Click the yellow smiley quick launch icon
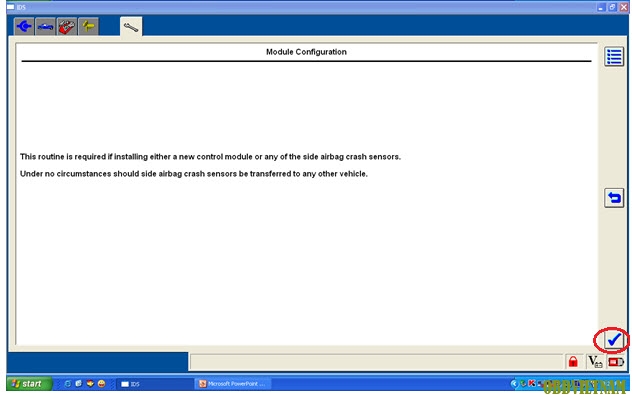The width and height of the screenshot is (633, 398). pyautogui.click(x=101, y=383)
